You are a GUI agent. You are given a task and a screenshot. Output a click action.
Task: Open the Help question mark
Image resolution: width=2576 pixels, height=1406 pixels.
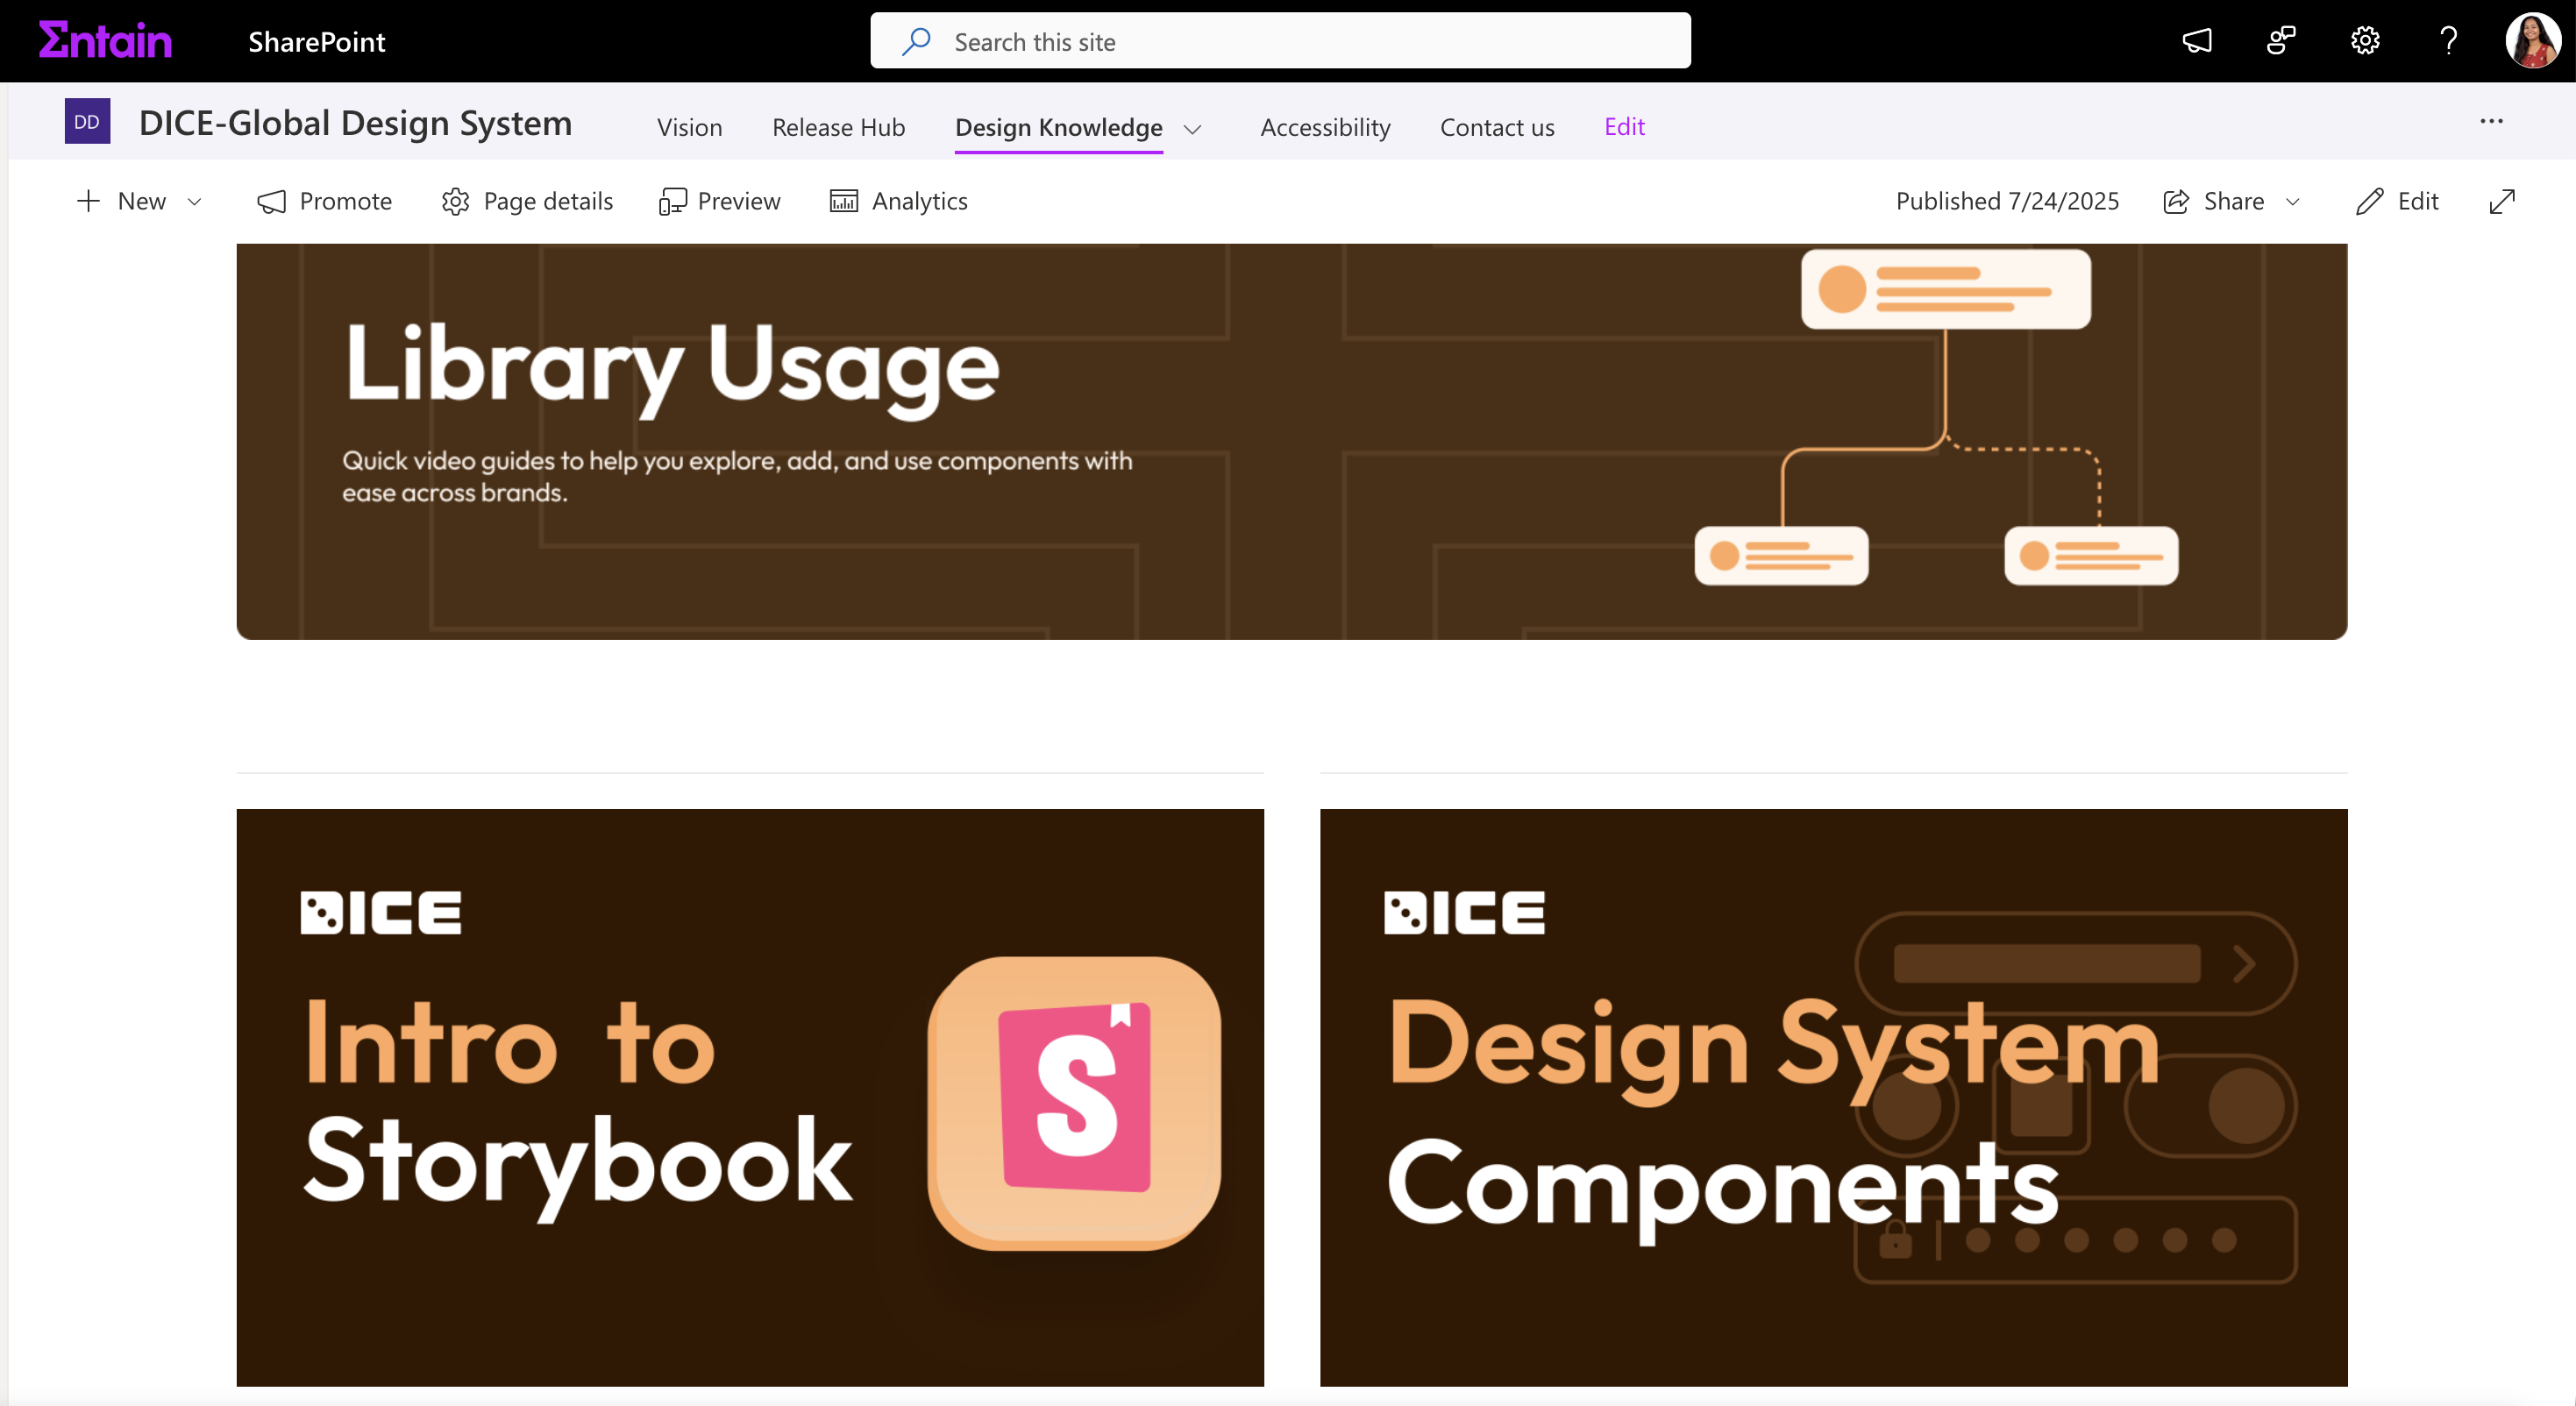pyautogui.click(x=2448, y=41)
